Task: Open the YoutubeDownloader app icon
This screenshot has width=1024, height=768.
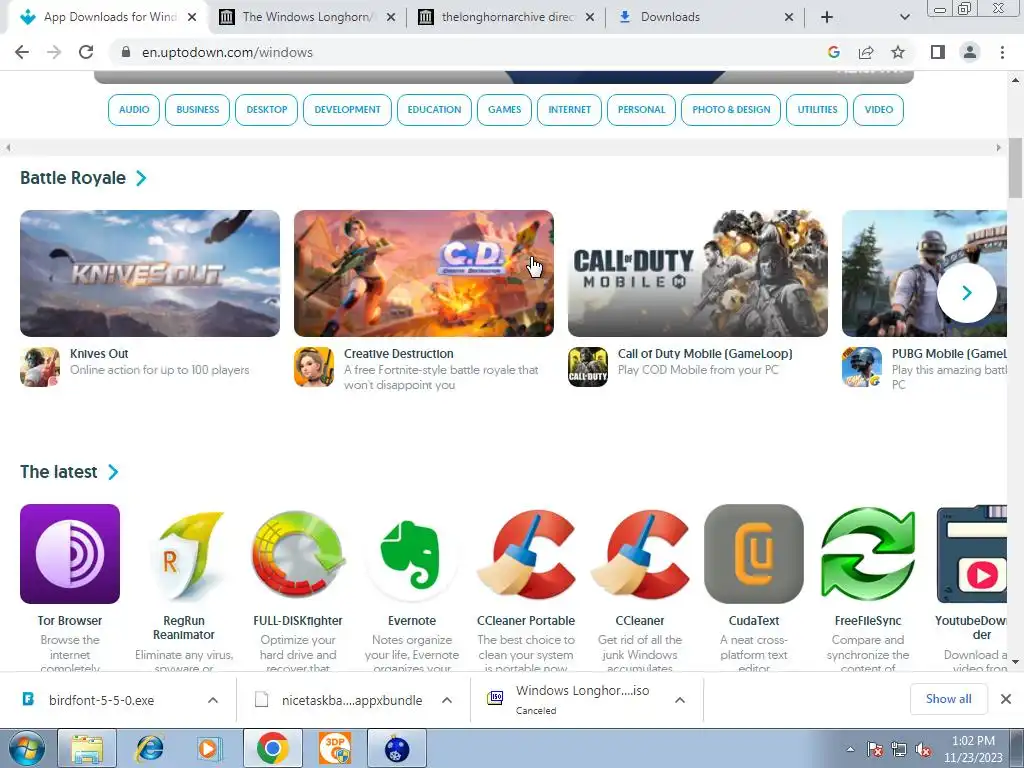Action: (x=972, y=554)
